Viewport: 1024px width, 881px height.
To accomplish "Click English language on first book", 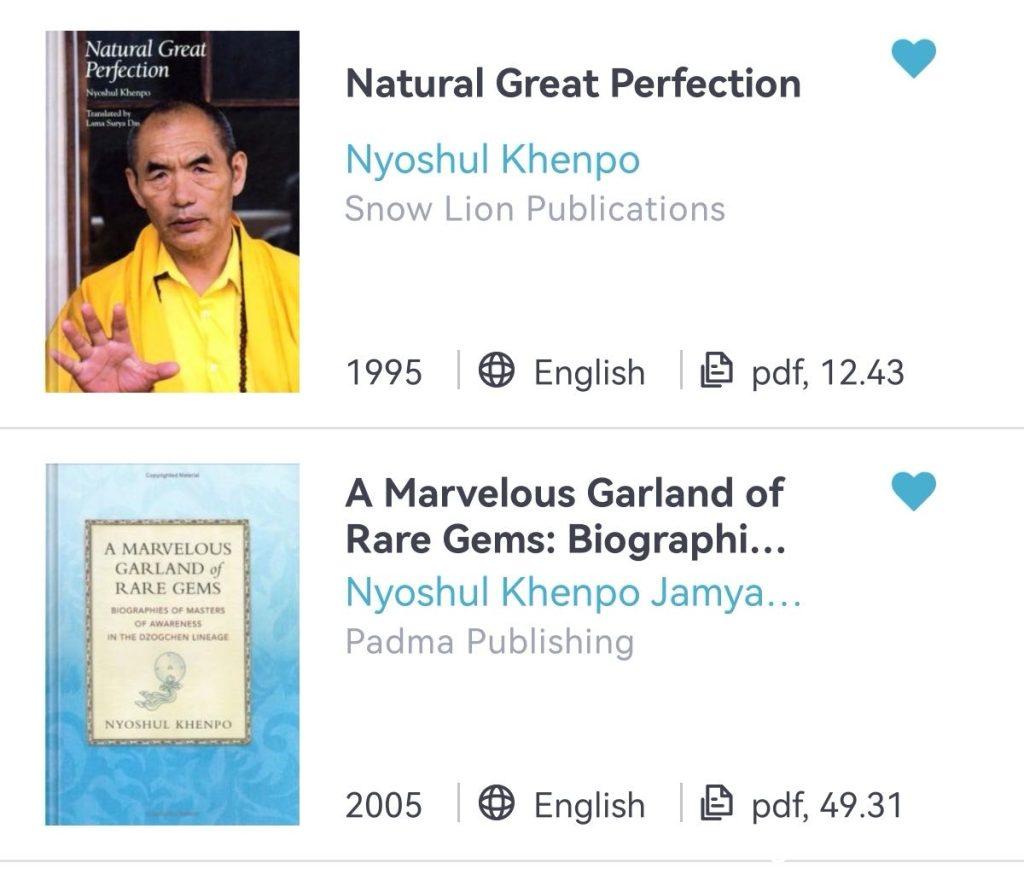I will [x=590, y=373].
